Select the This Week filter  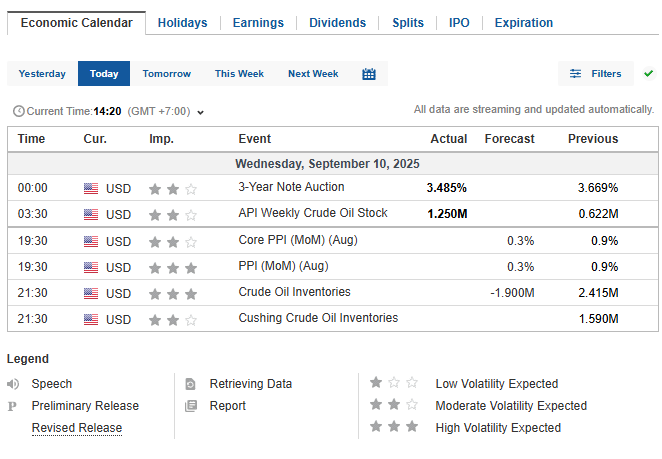(239, 74)
